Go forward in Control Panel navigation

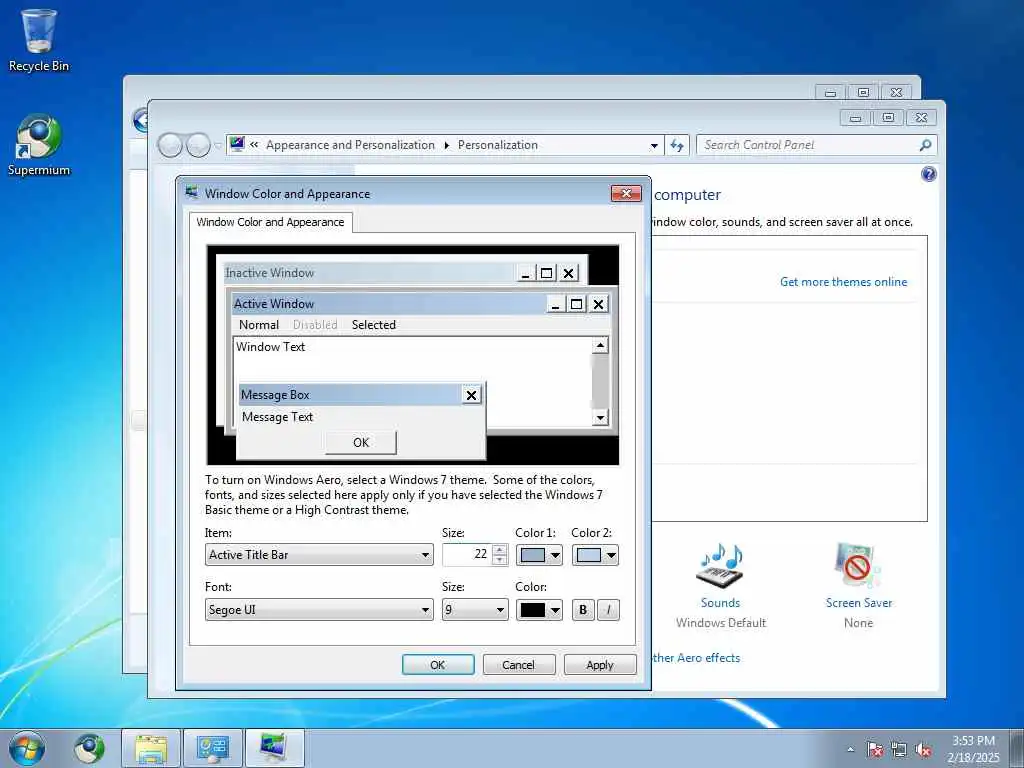tap(198, 145)
